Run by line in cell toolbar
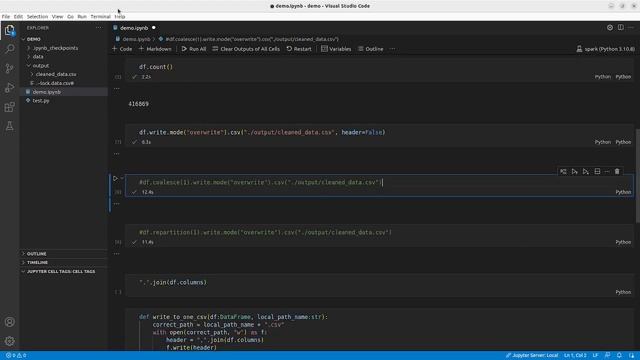 click(x=563, y=172)
